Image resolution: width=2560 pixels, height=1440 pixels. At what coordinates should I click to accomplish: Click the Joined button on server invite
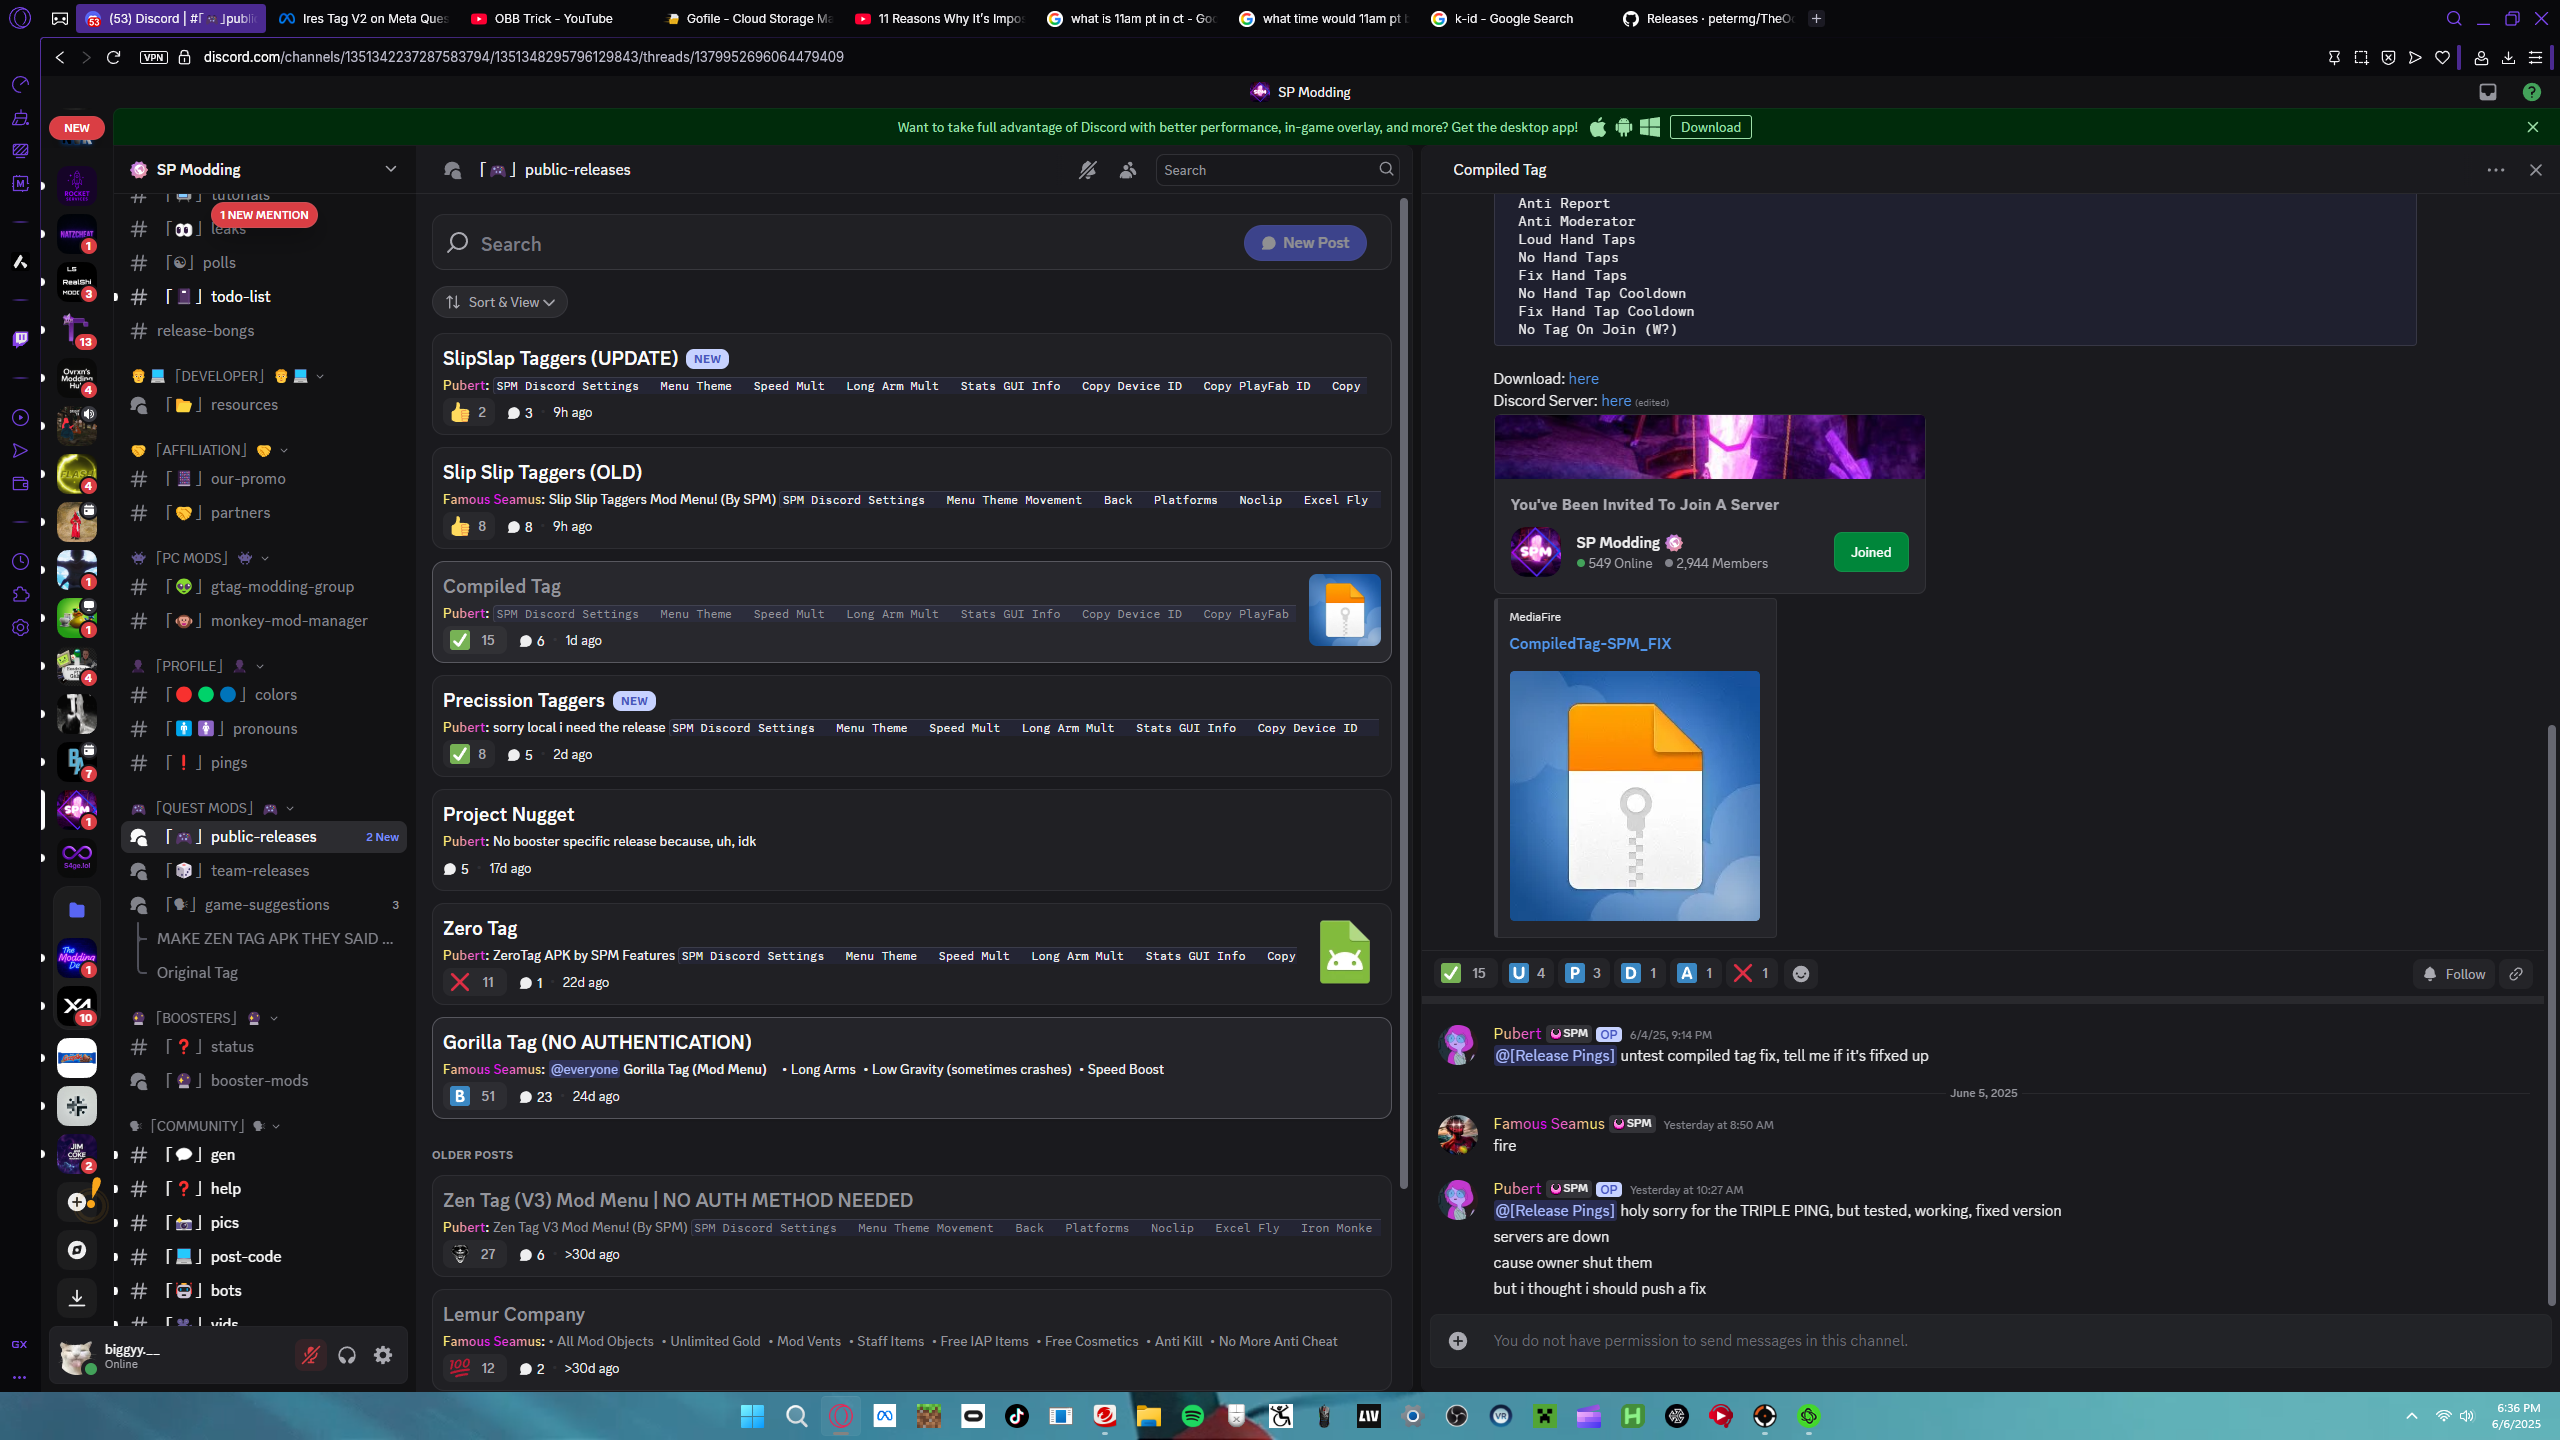(1871, 552)
